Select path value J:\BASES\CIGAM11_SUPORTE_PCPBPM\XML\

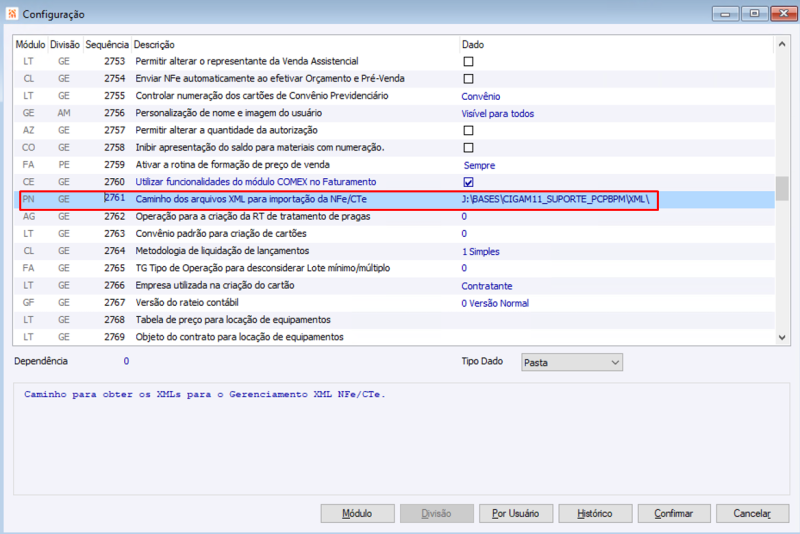point(555,199)
